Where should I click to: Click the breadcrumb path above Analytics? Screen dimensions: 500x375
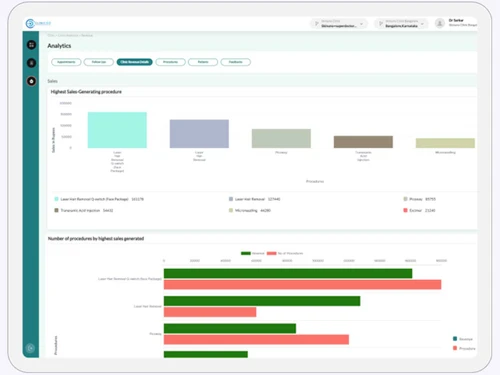[x=70, y=35]
